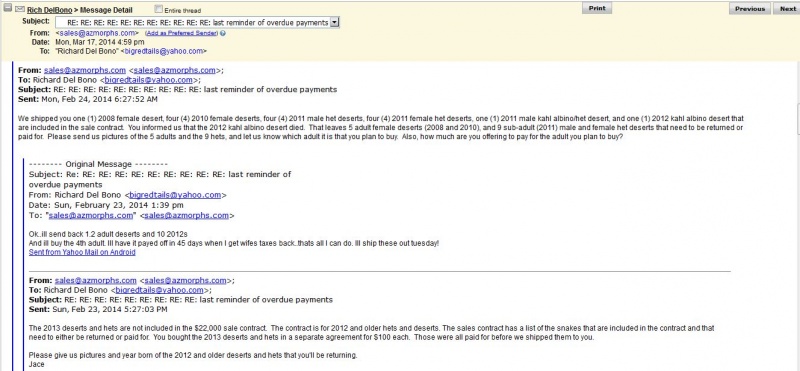Open the Rich DelBono breadcrumb link

49,10
